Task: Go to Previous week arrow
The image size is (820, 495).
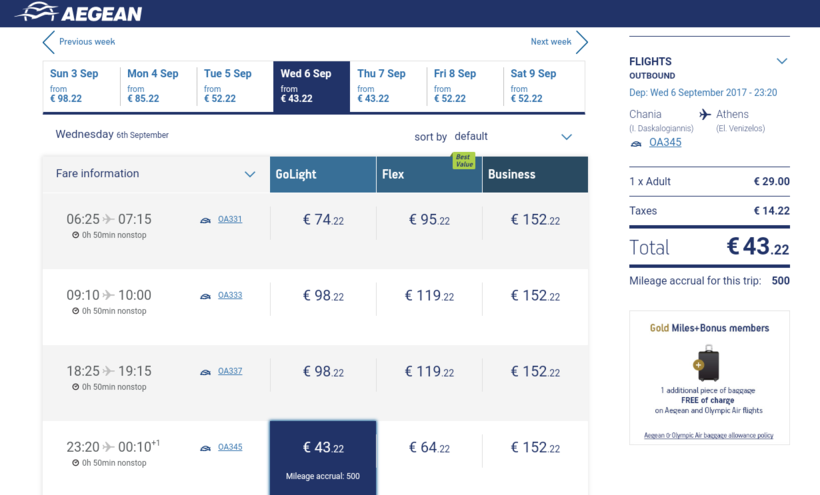Action: (49, 42)
